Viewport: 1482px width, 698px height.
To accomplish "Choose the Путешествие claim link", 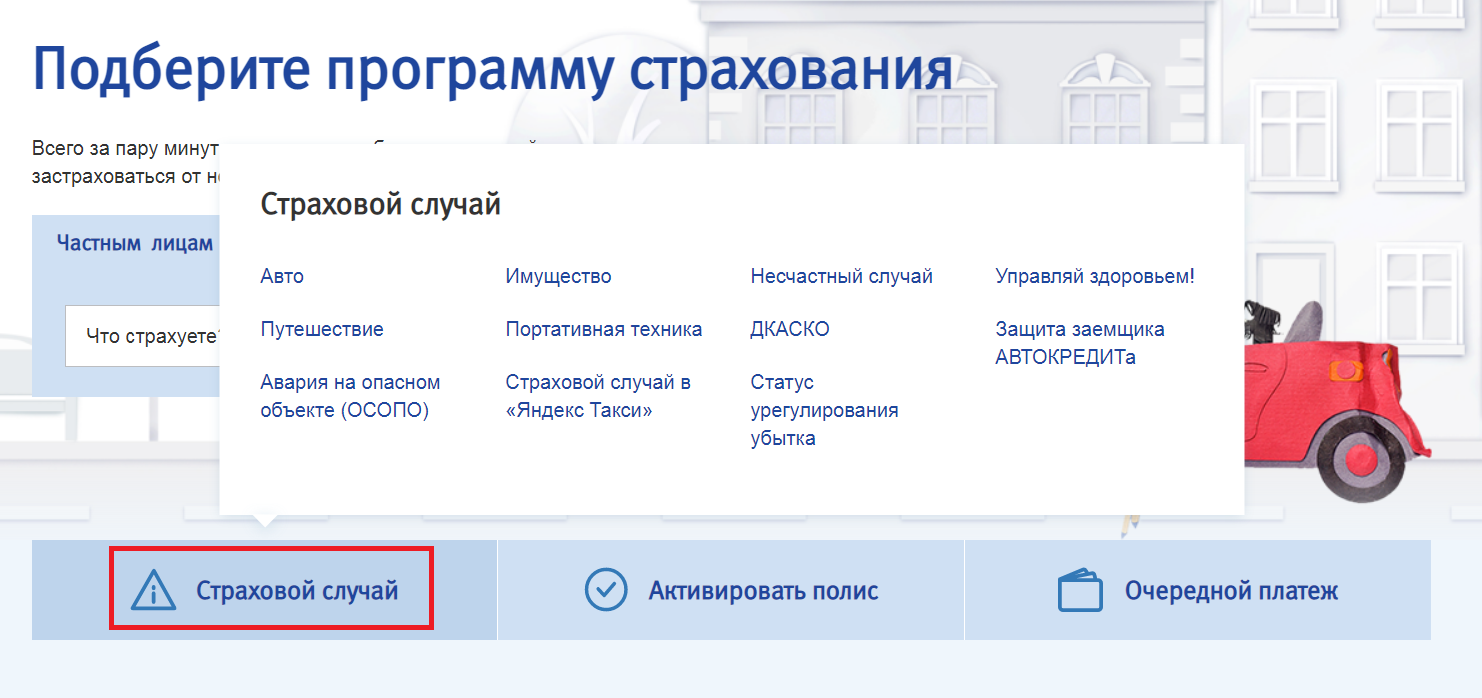I will pyautogui.click(x=322, y=329).
